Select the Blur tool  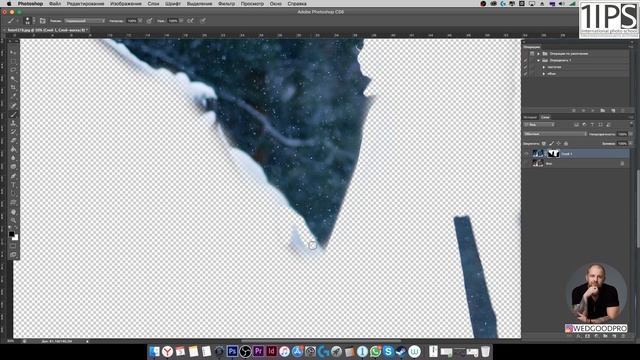13,158
